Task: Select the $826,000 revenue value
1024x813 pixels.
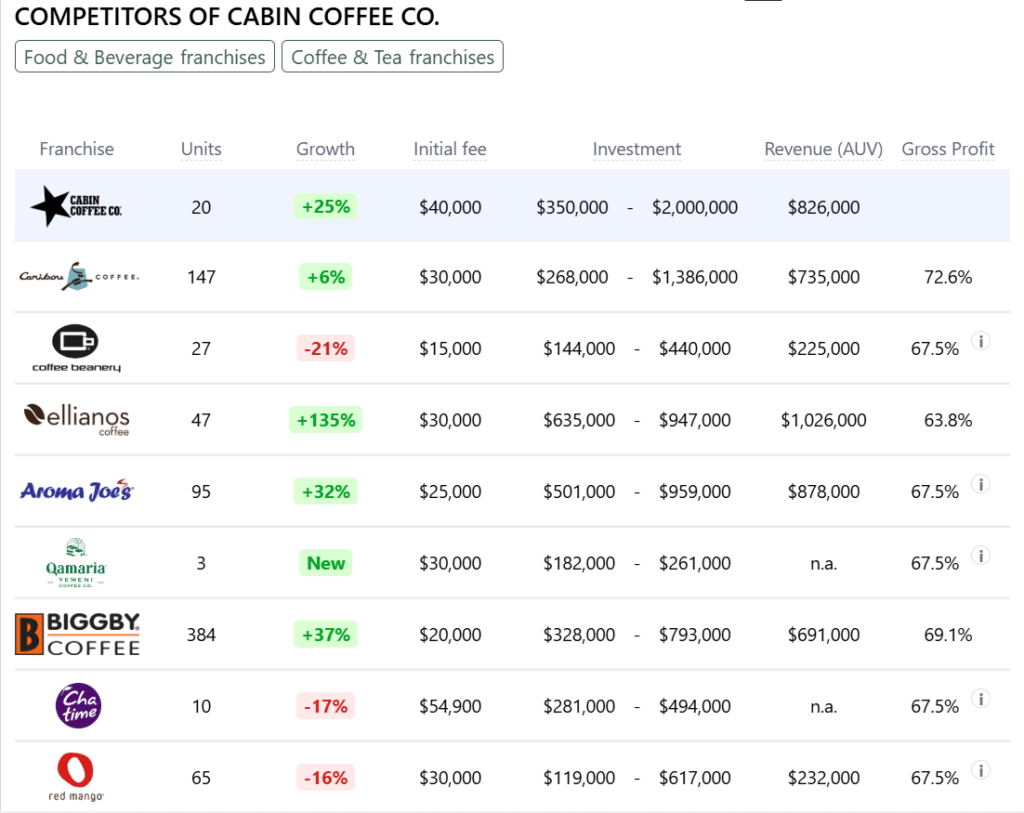Action: pyautogui.click(x=824, y=207)
